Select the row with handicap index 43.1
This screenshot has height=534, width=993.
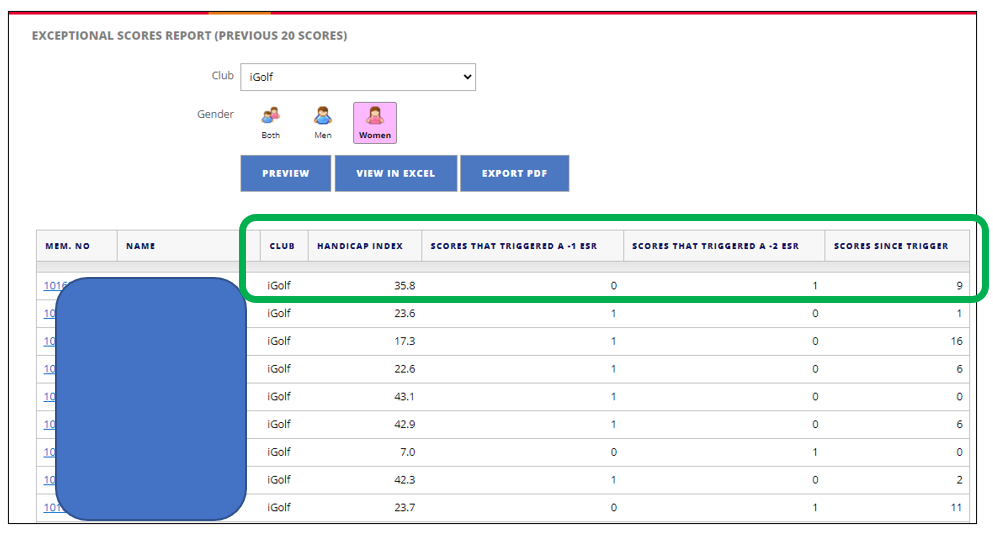click(503, 397)
